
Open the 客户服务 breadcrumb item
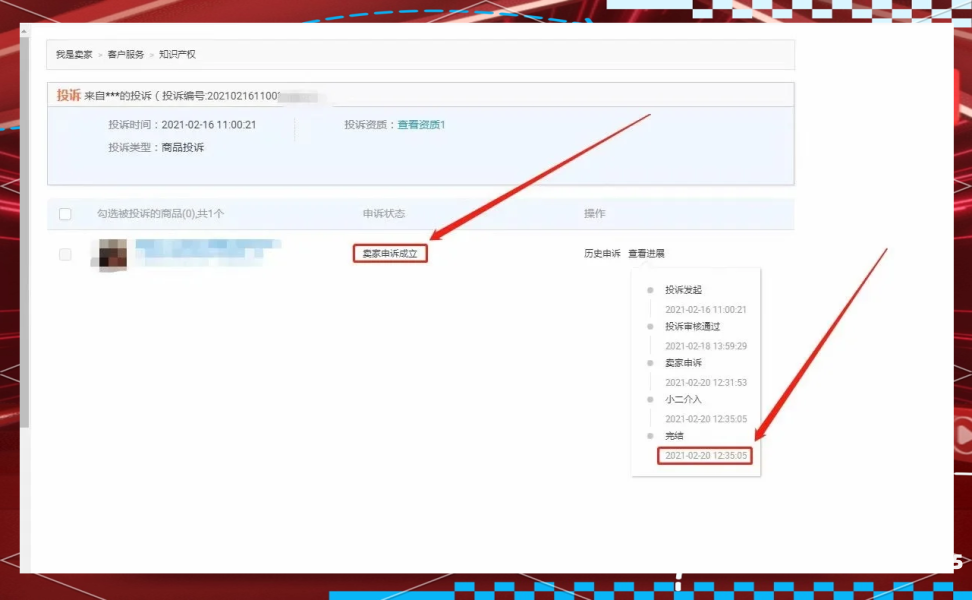coord(126,54)
